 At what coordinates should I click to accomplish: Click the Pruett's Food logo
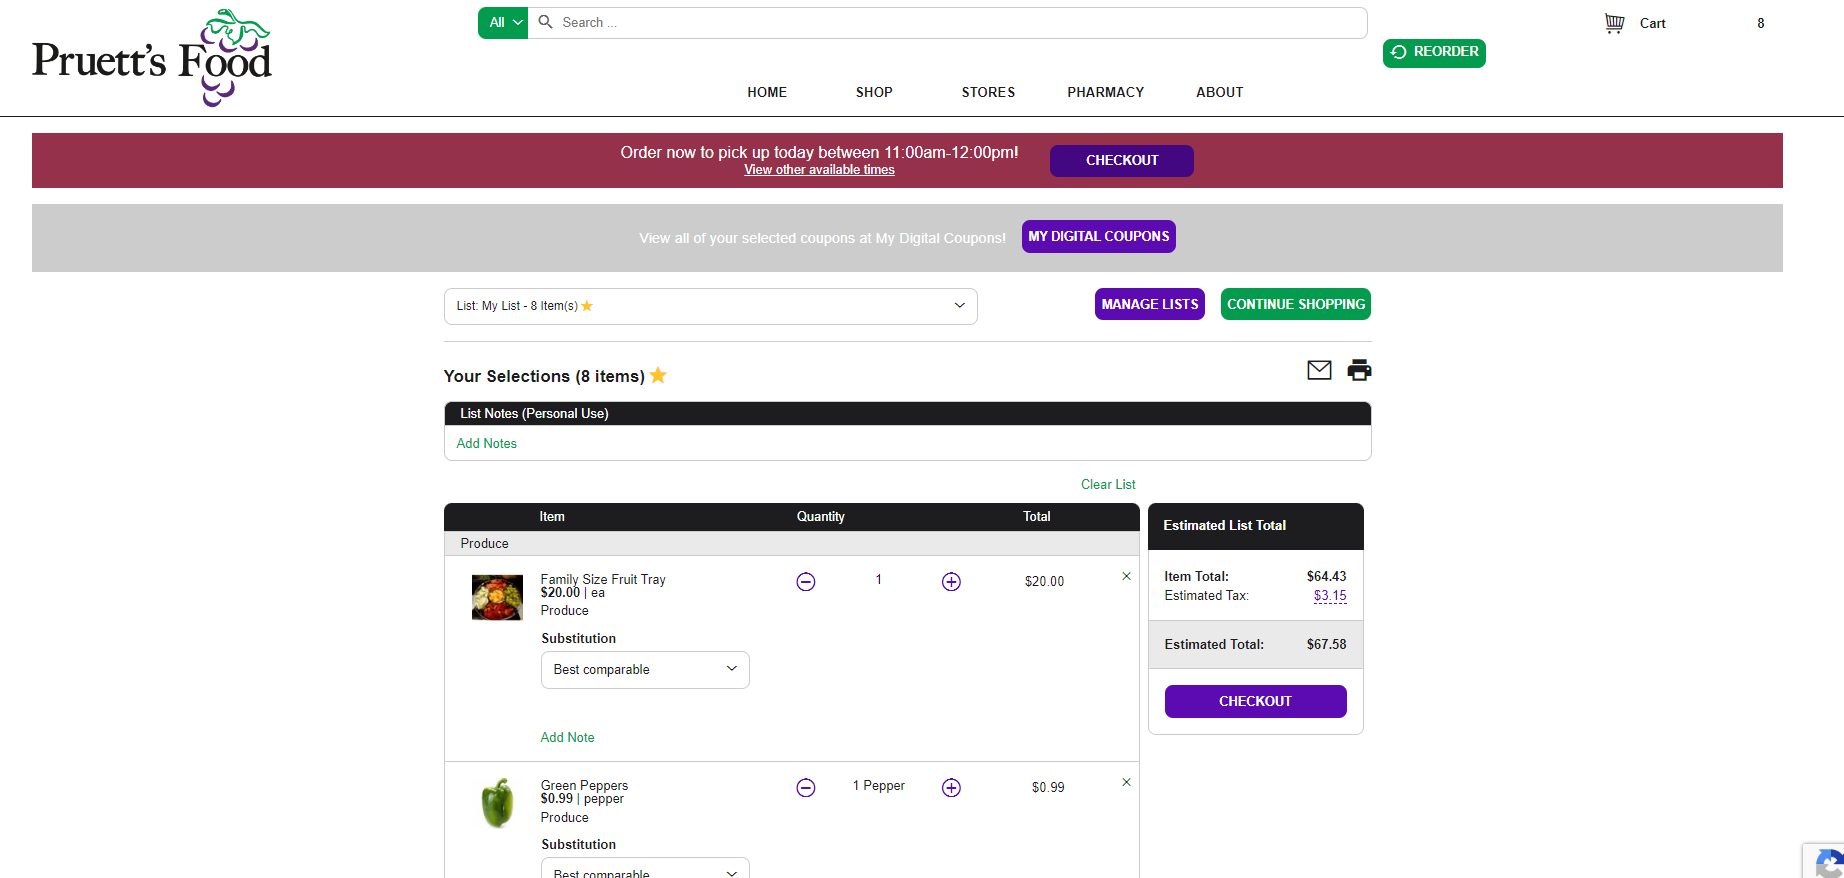point(152,58)
